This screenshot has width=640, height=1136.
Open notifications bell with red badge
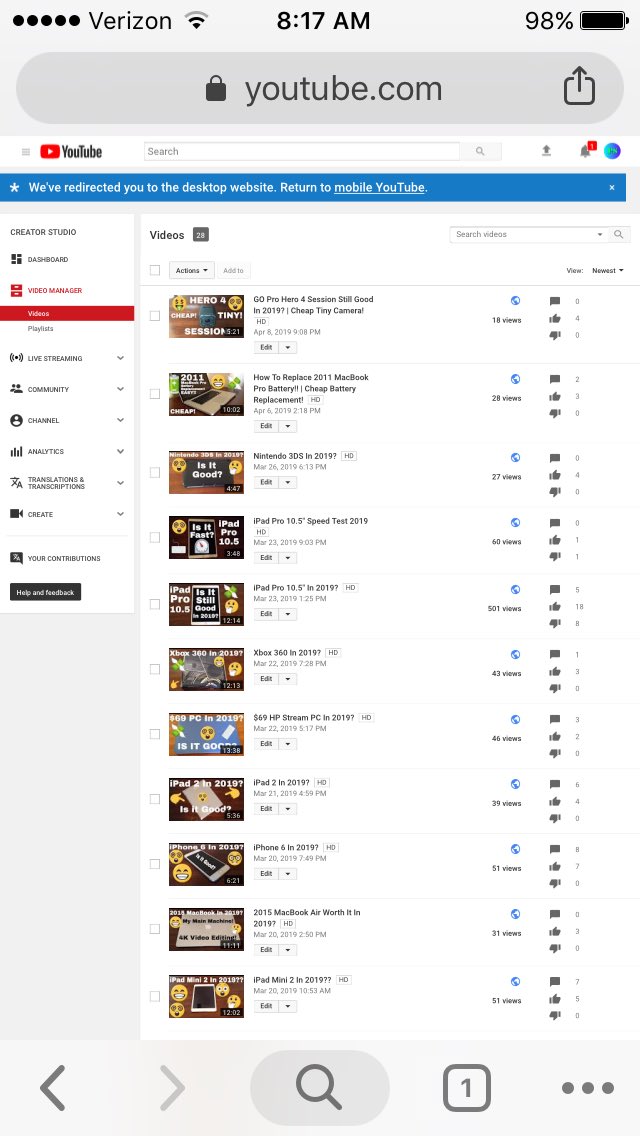586,151
